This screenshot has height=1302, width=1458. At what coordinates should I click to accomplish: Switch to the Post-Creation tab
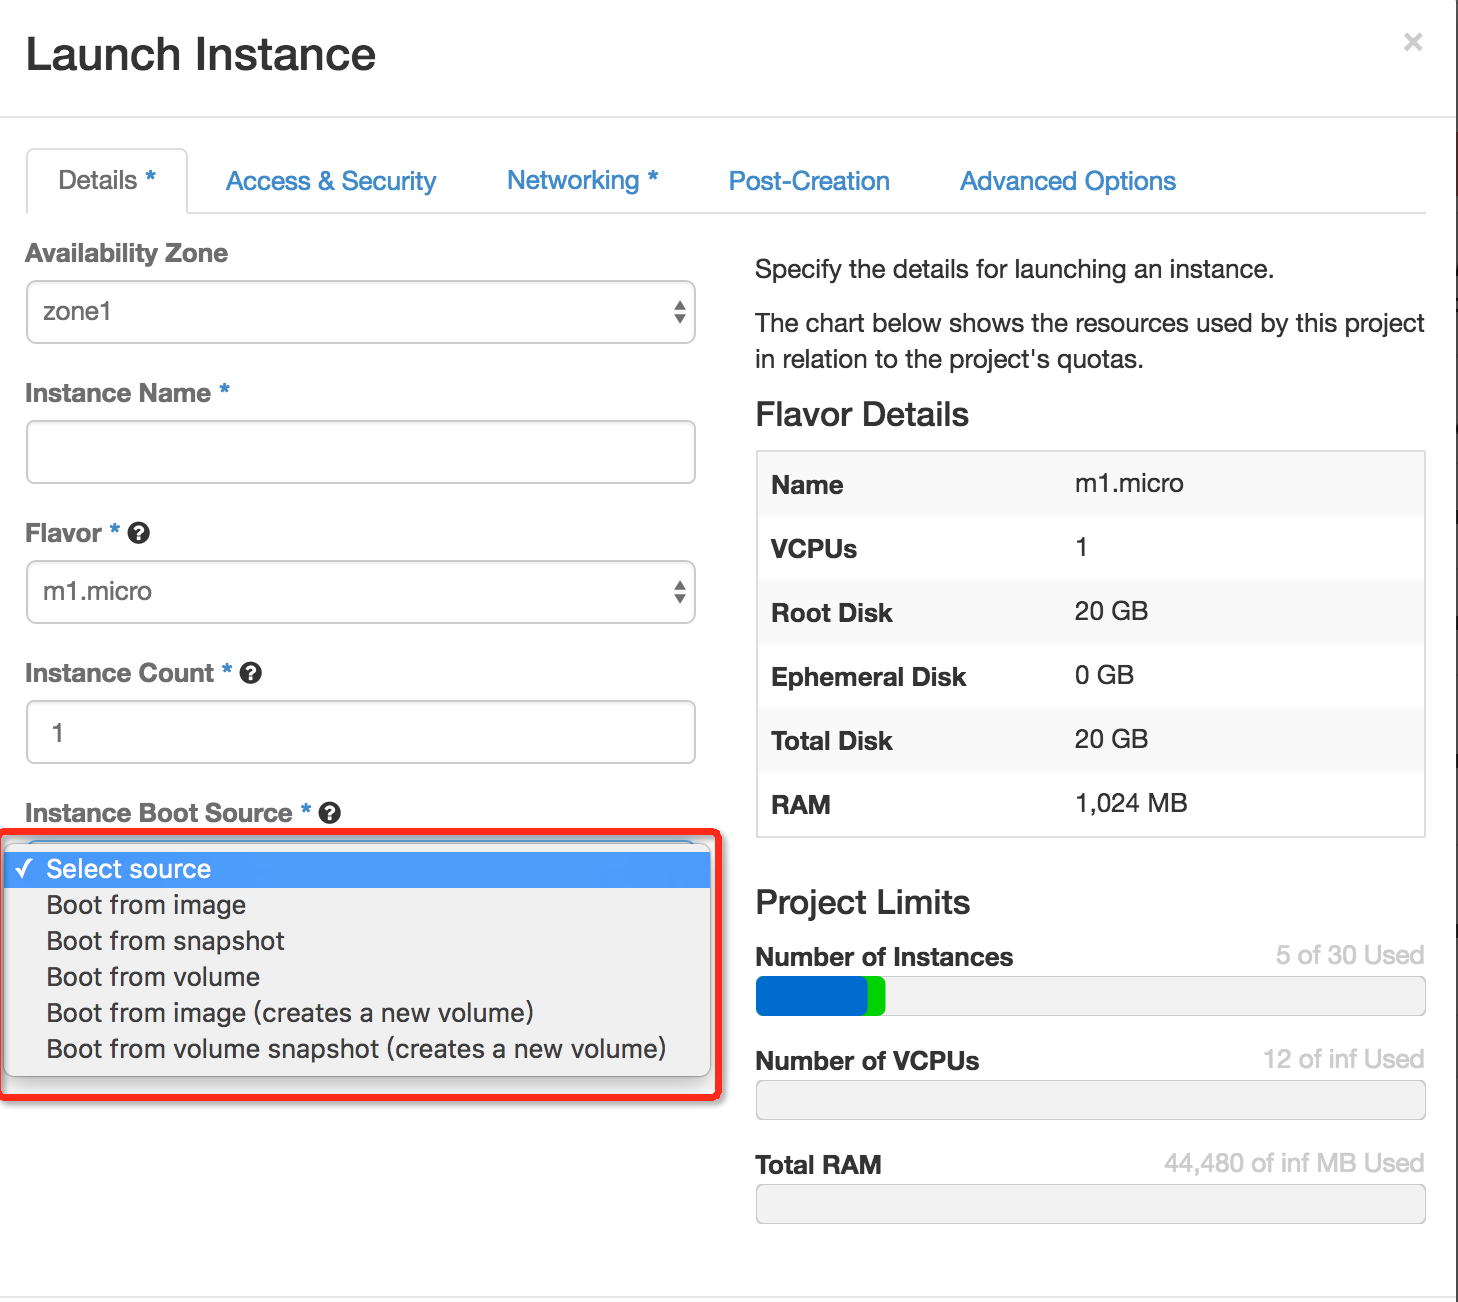pyautogui.click(x=809, y=181)
